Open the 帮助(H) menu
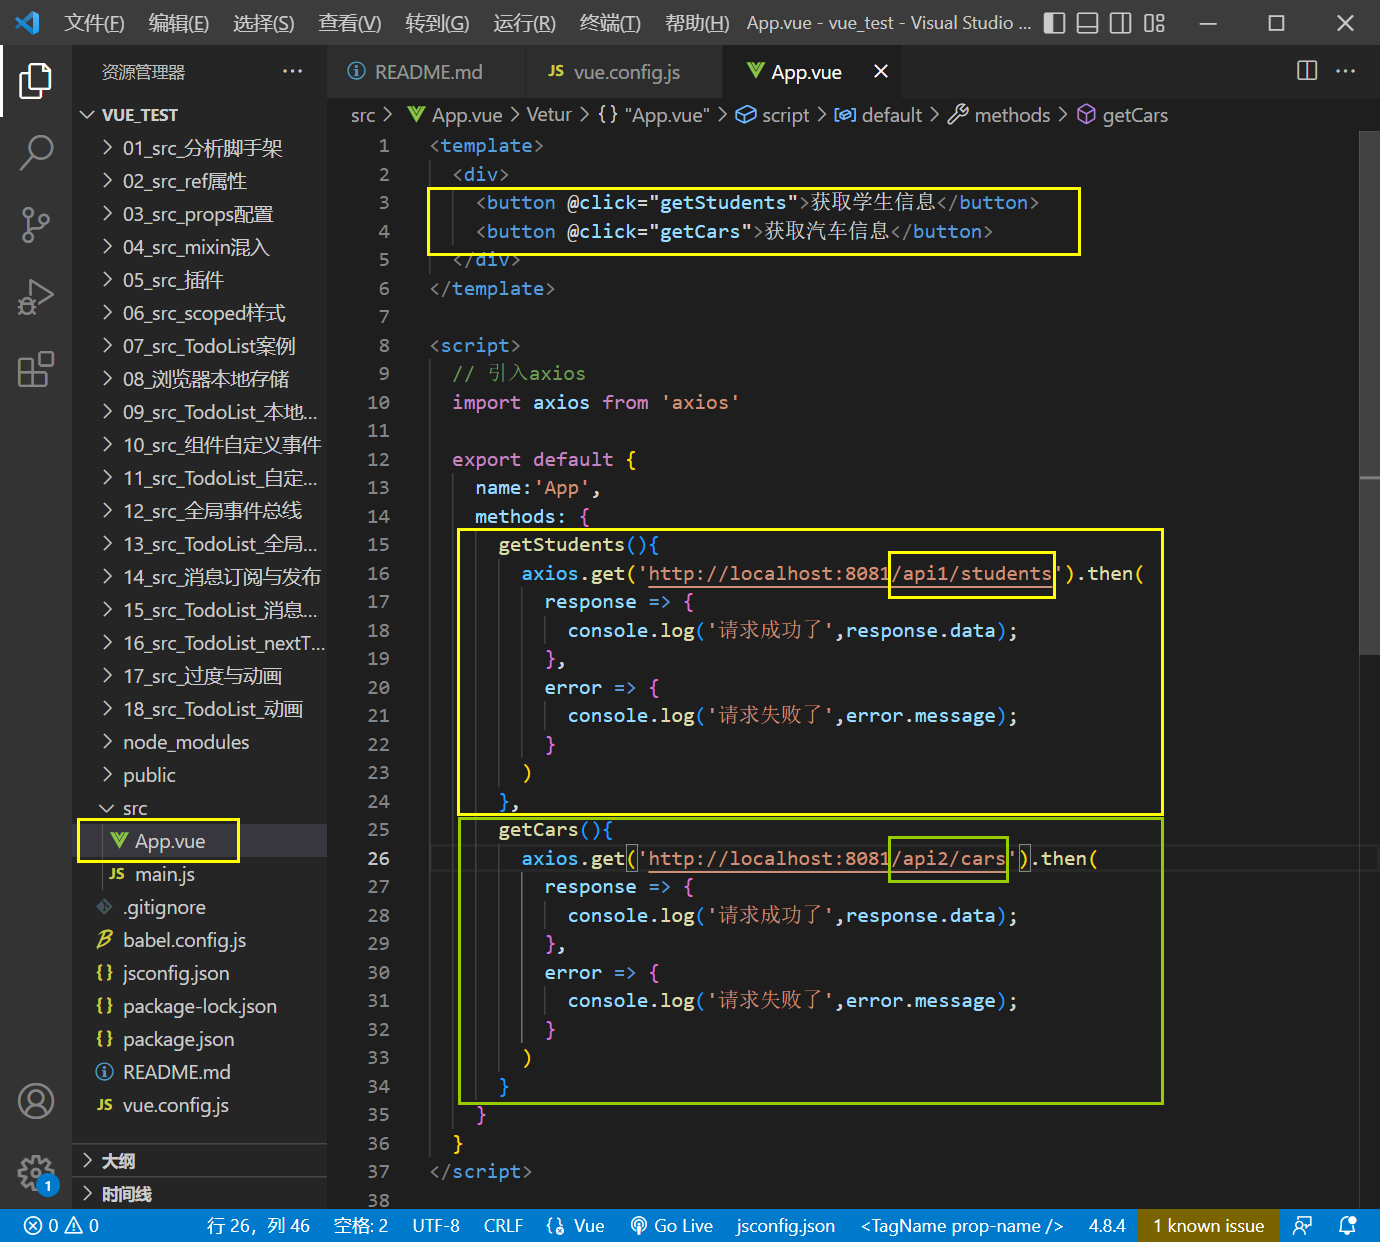 696,23
